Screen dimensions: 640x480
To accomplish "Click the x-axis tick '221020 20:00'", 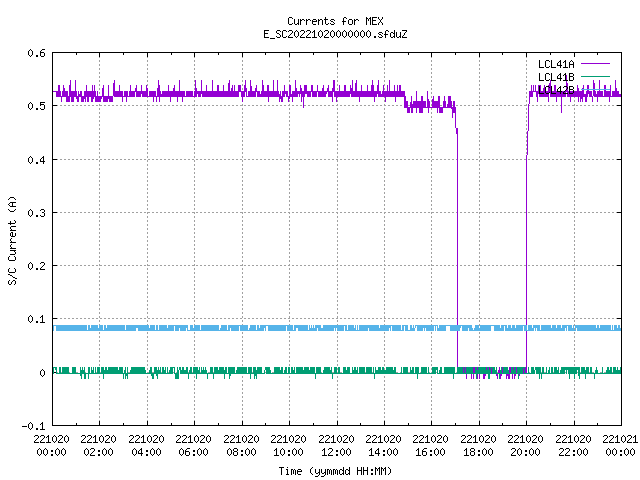I will [x=525, y=446].
